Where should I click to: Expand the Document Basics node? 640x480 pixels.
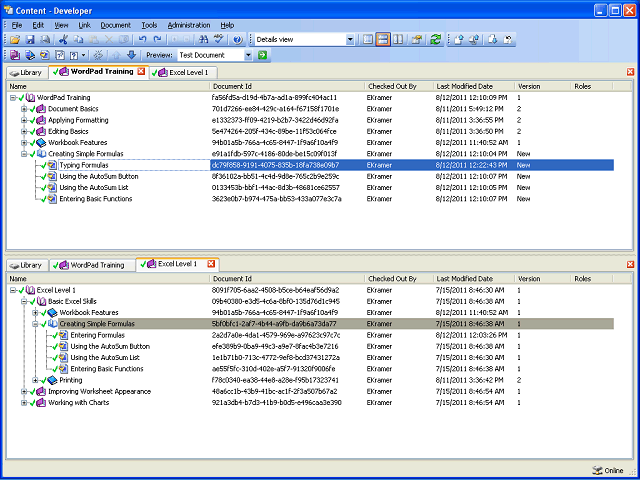(24, 109)
